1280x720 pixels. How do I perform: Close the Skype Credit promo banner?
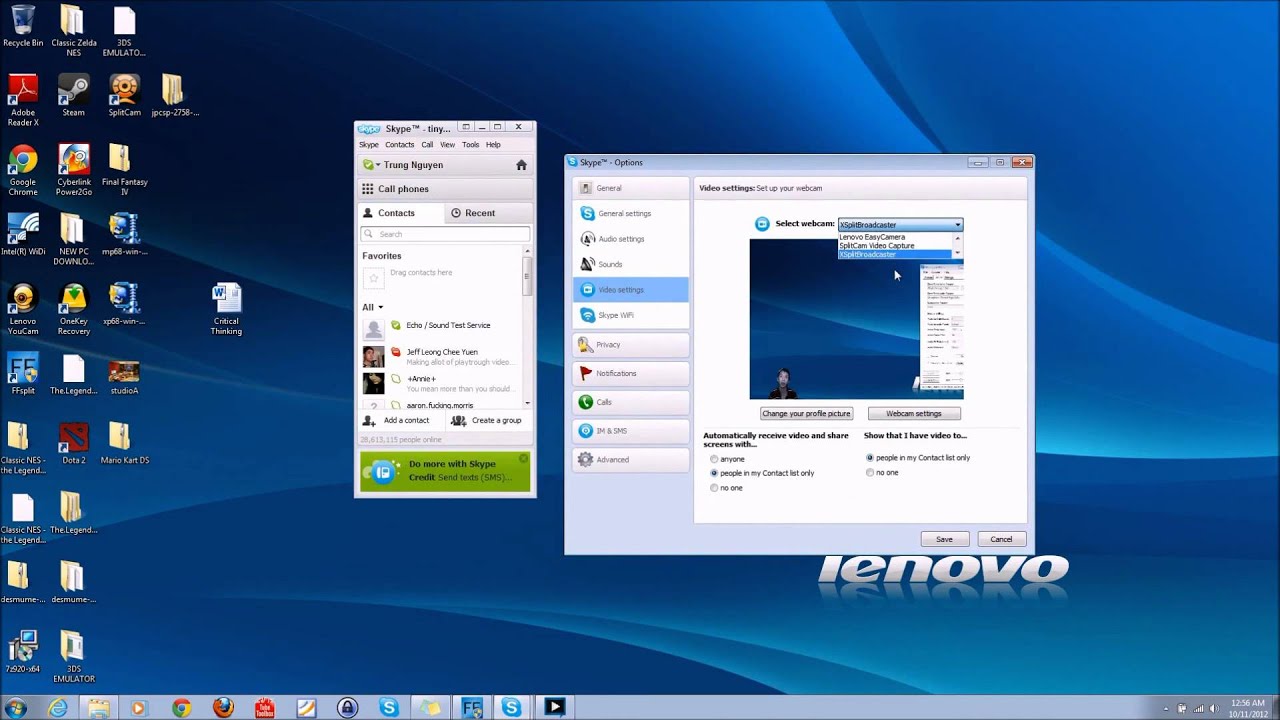pyautogui.click(x=523, y=459)
